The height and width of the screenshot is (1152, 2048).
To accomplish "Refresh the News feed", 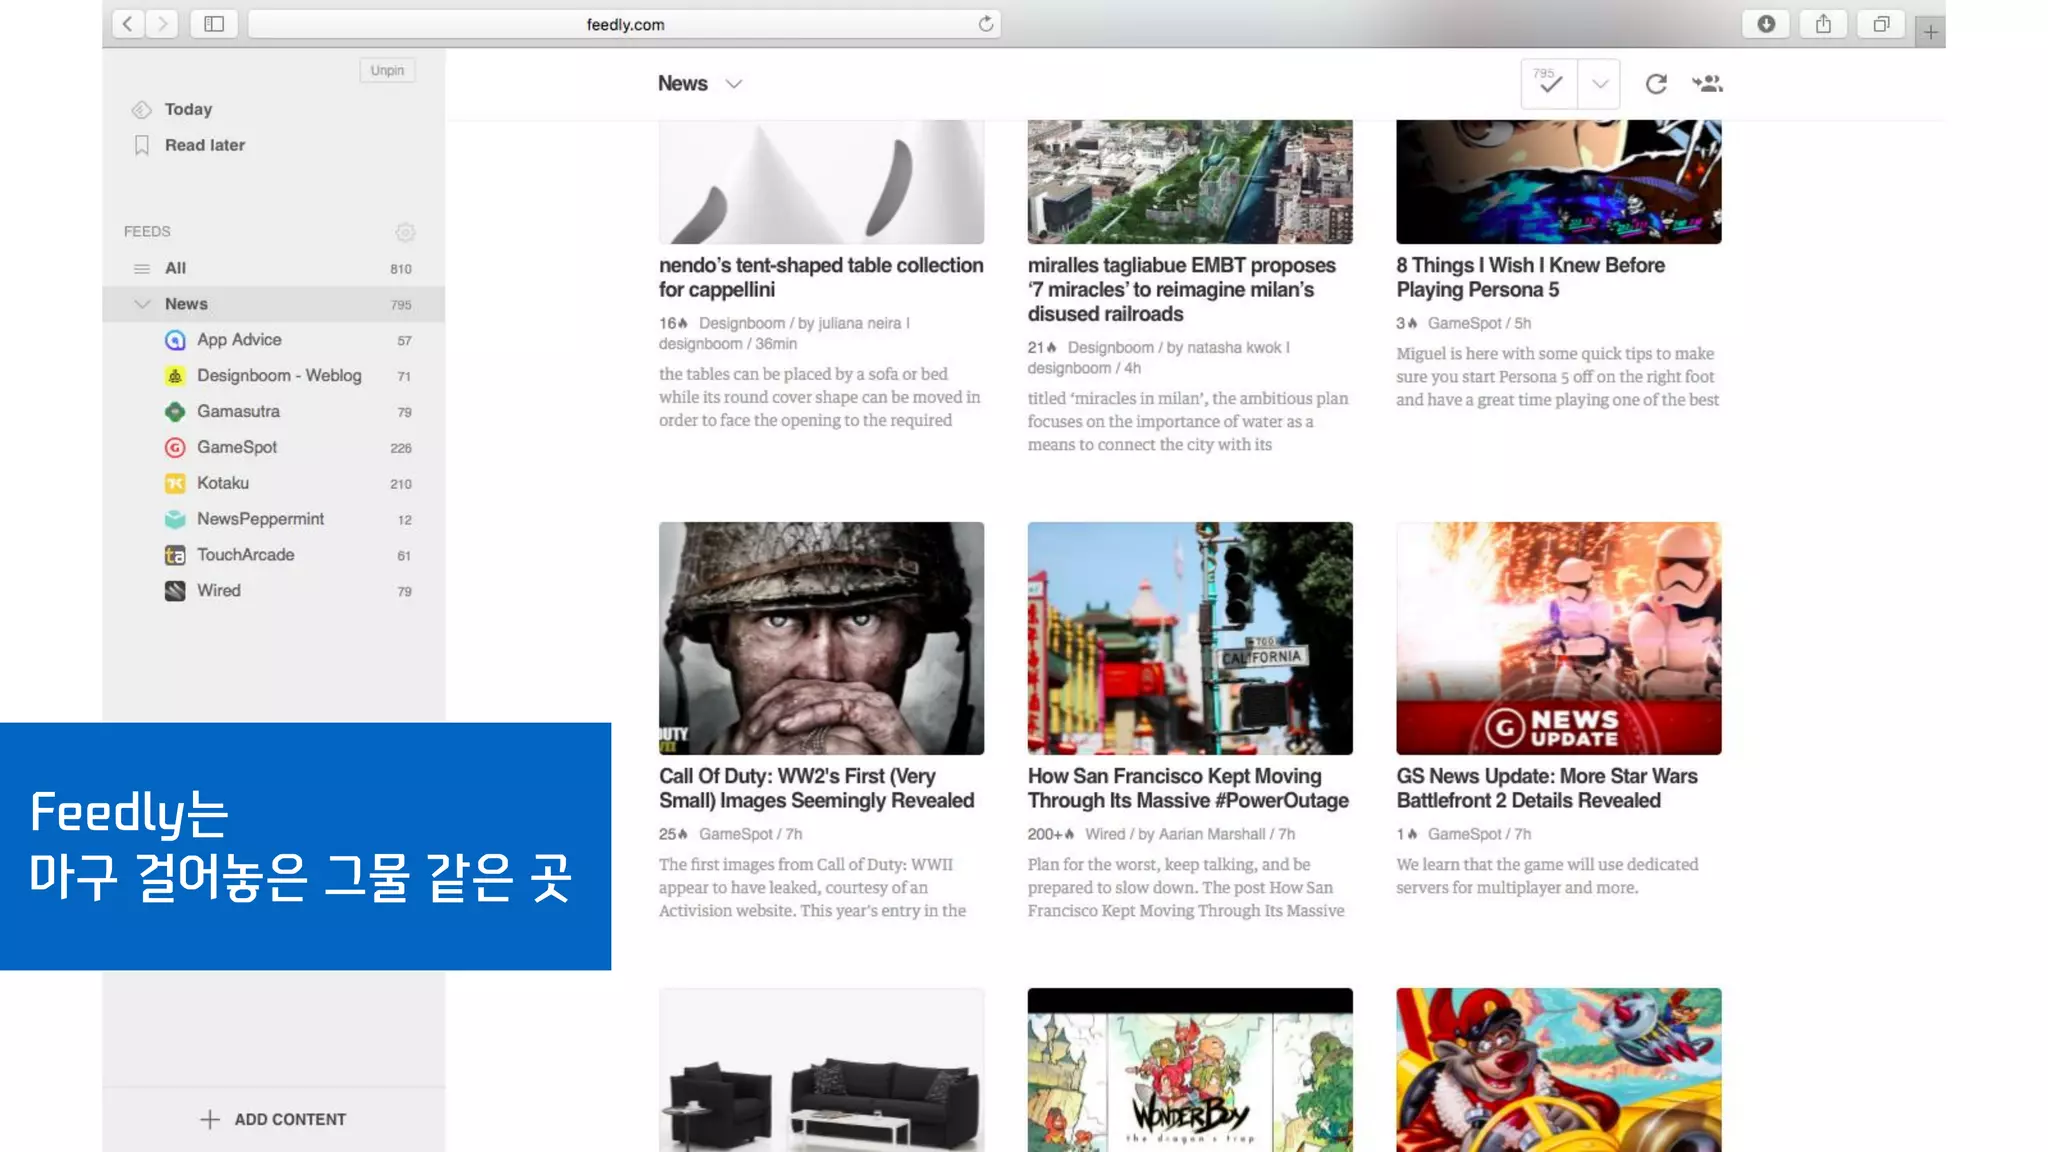I will (1656, 84).
